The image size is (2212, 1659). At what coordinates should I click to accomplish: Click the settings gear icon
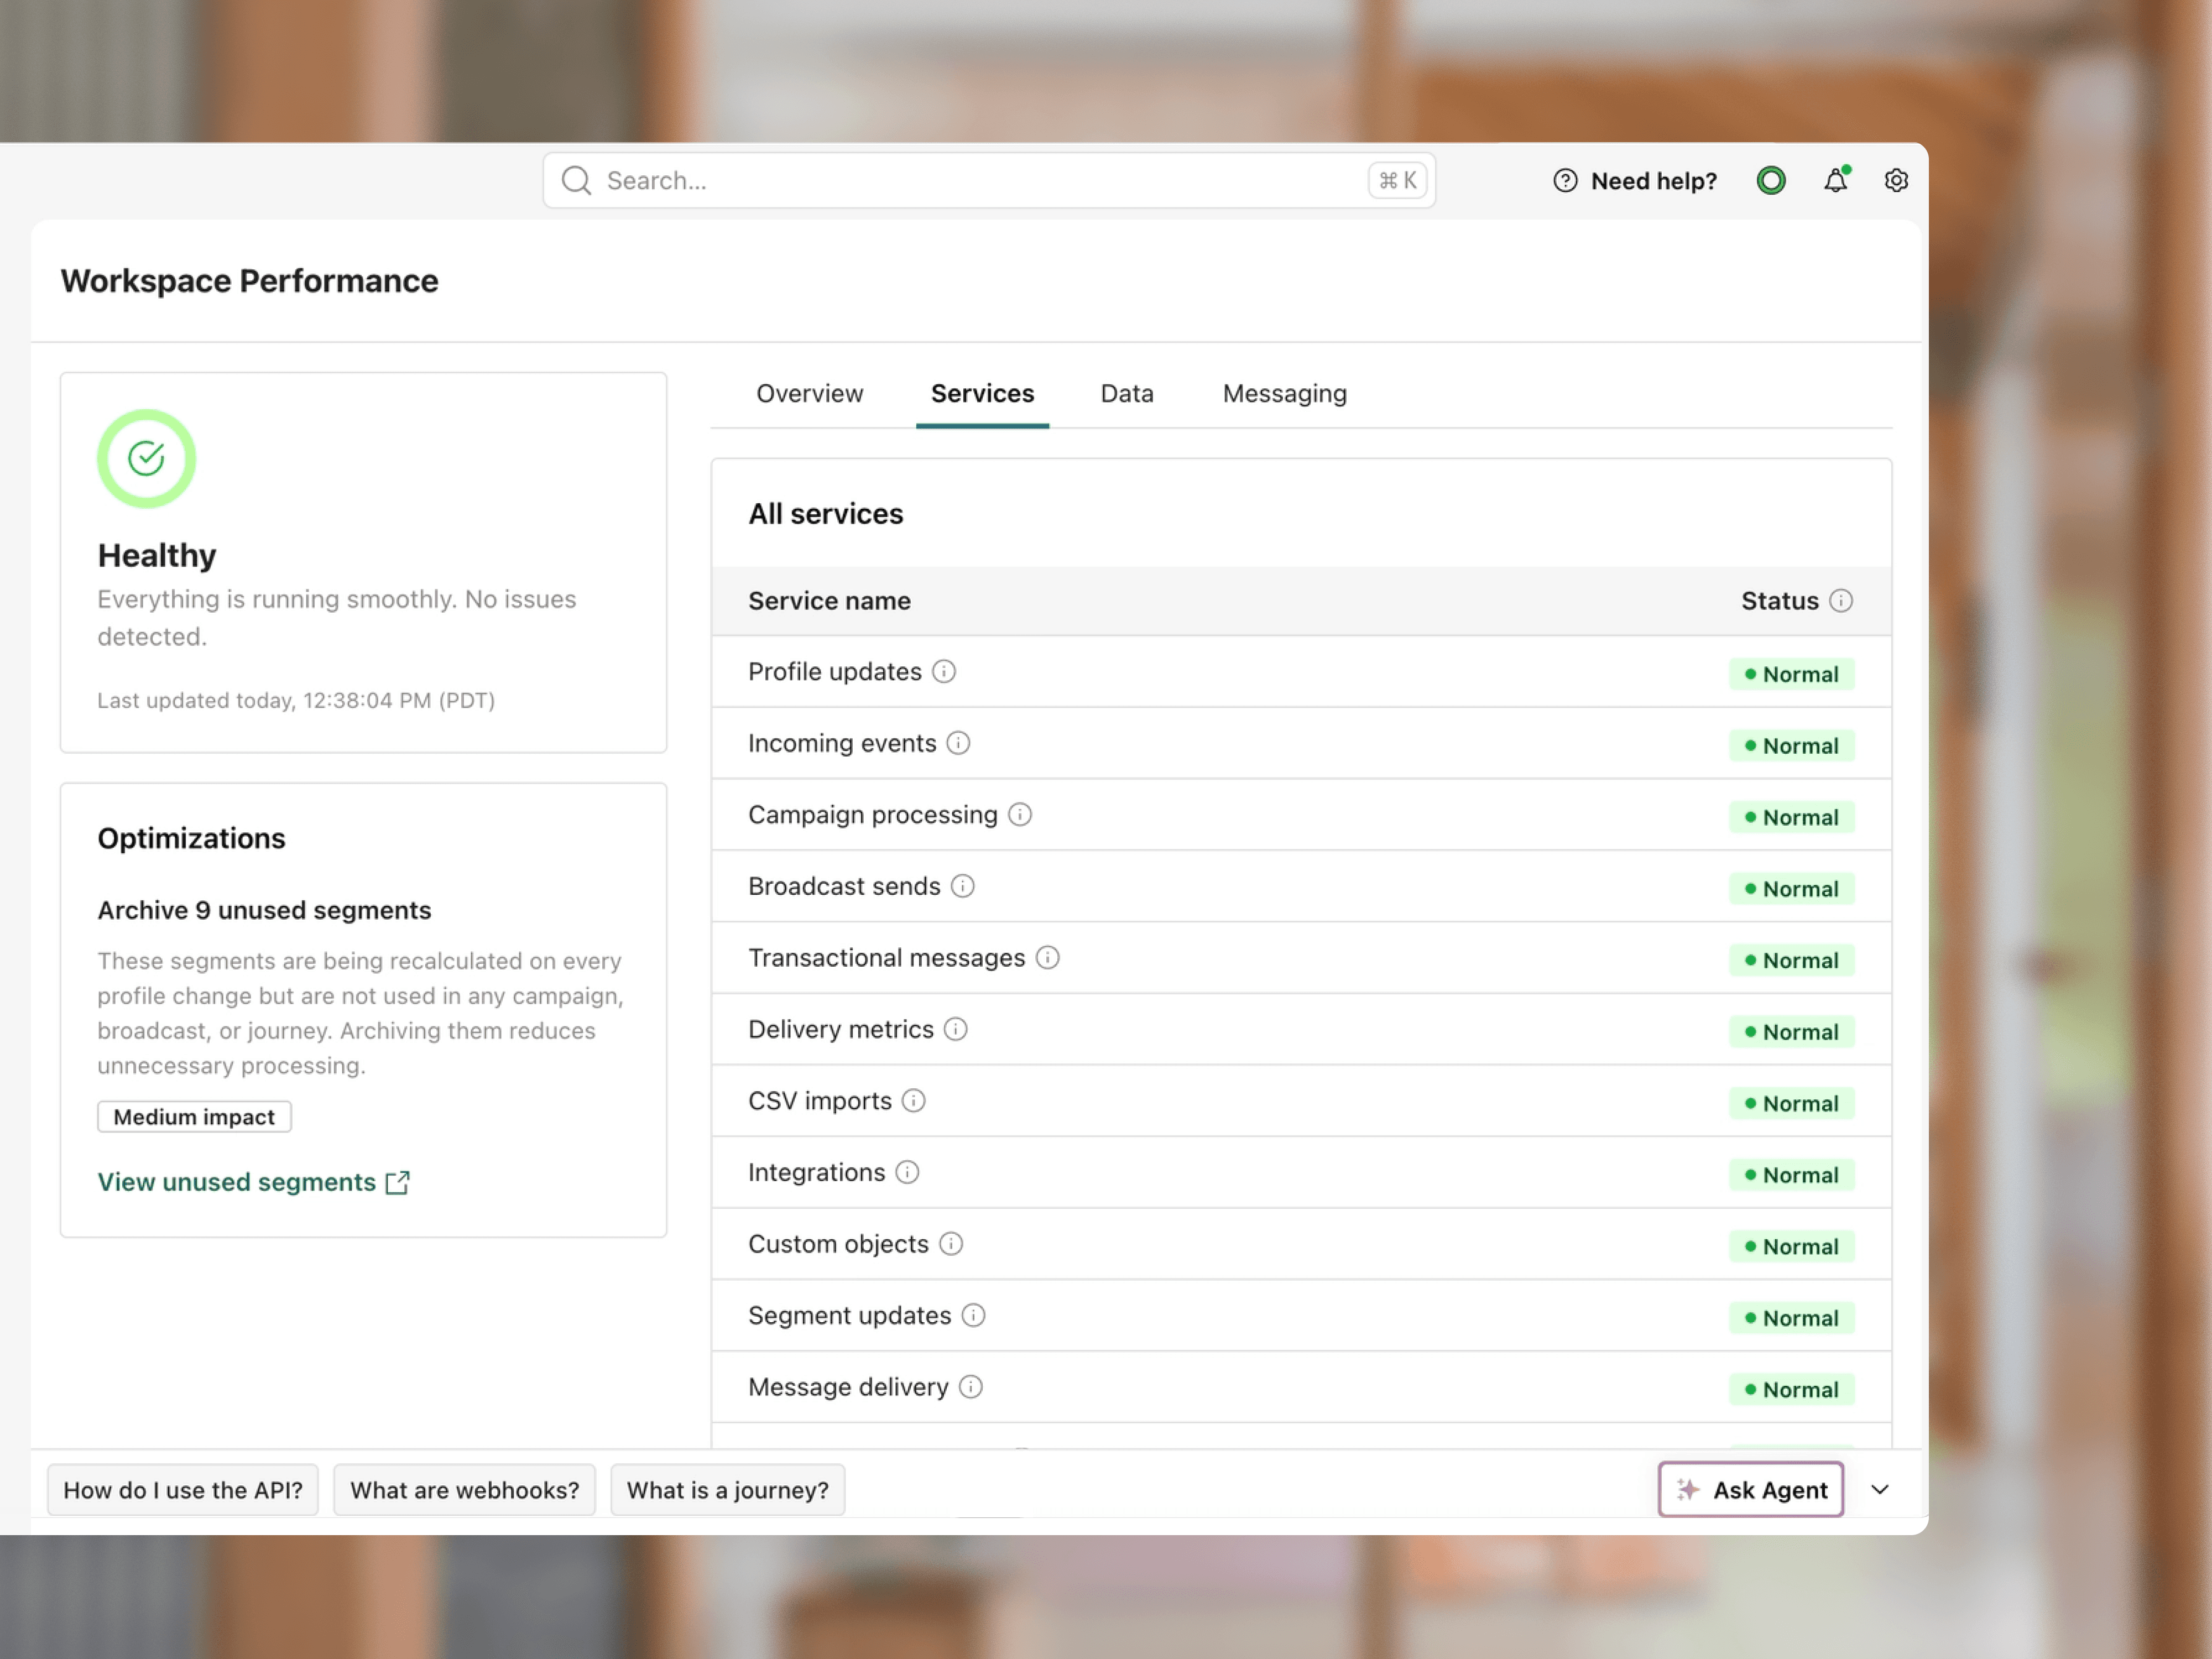click(x=1895, y=181)
